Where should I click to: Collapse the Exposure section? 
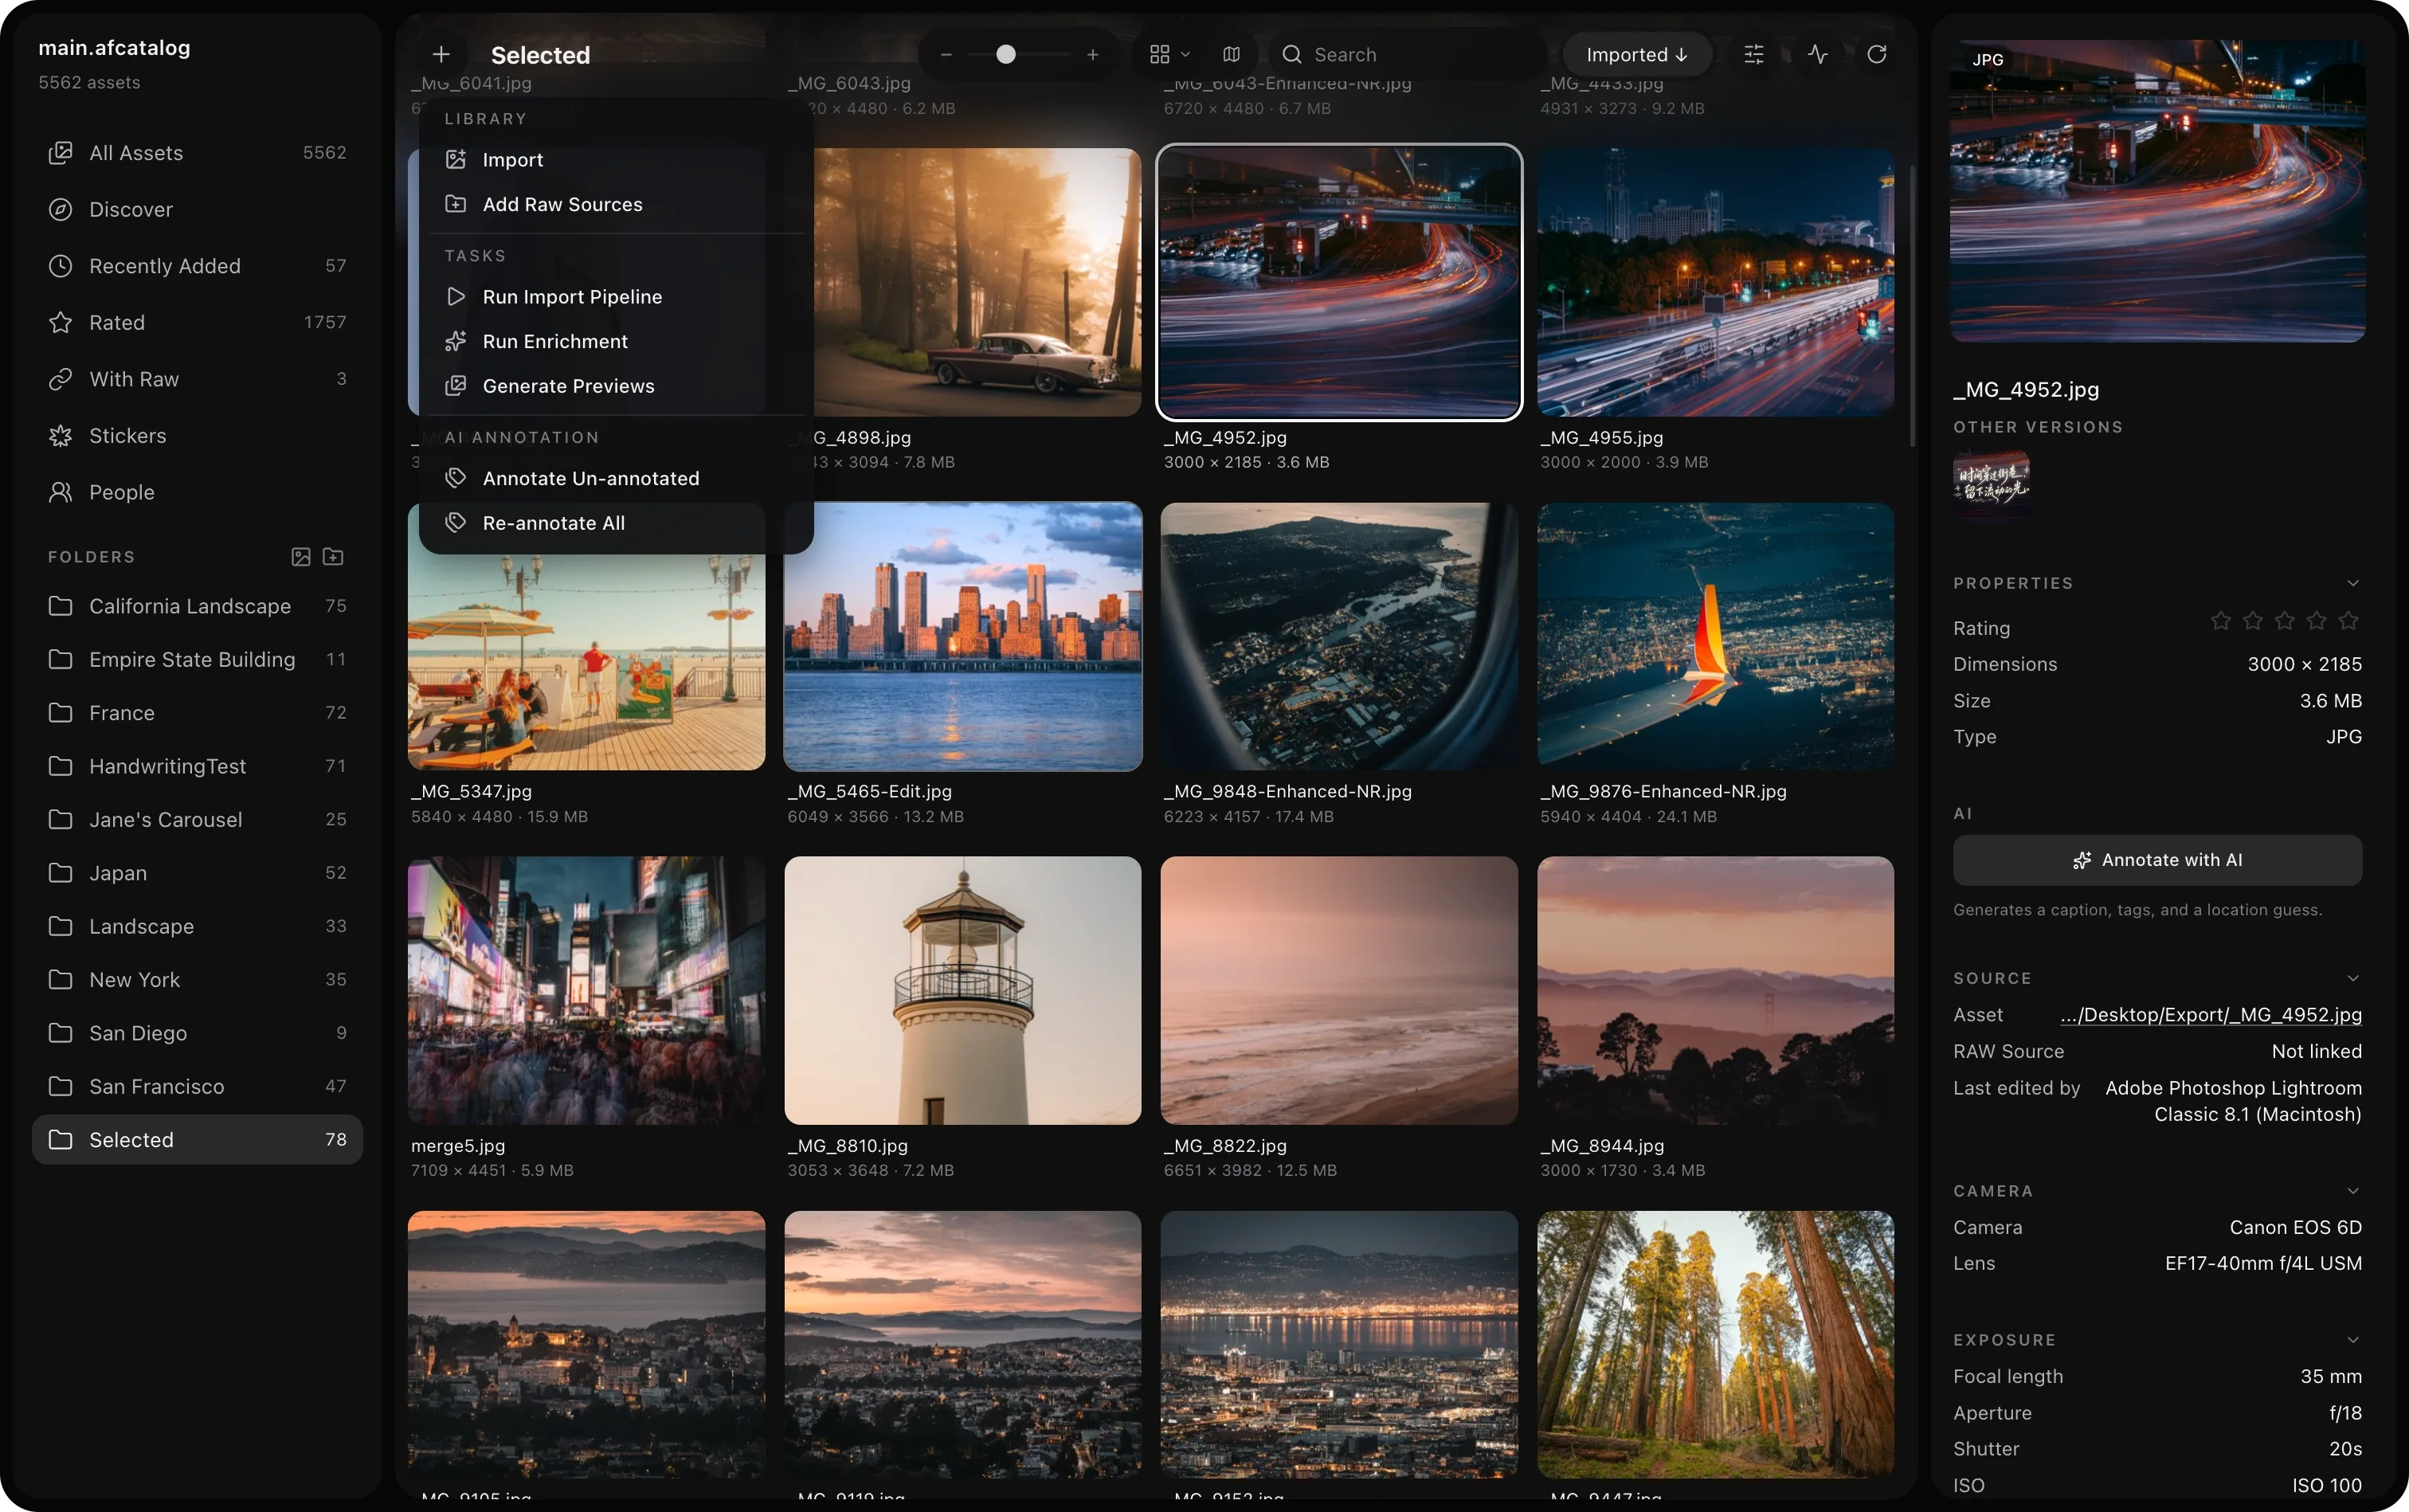tap(2353, 1340)
